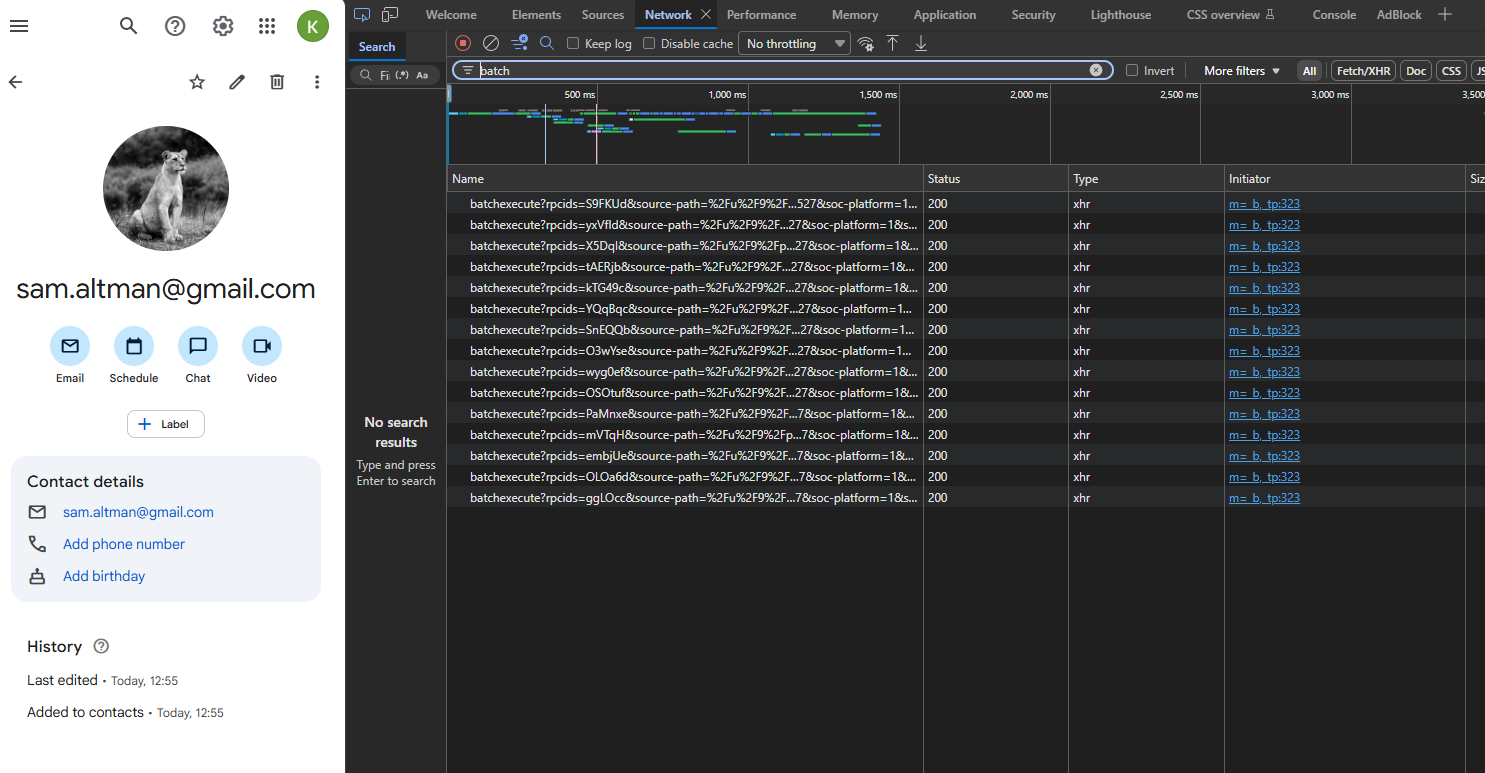Click the Label button
The width and height of the screenshot is (1485, 773).
166,424
